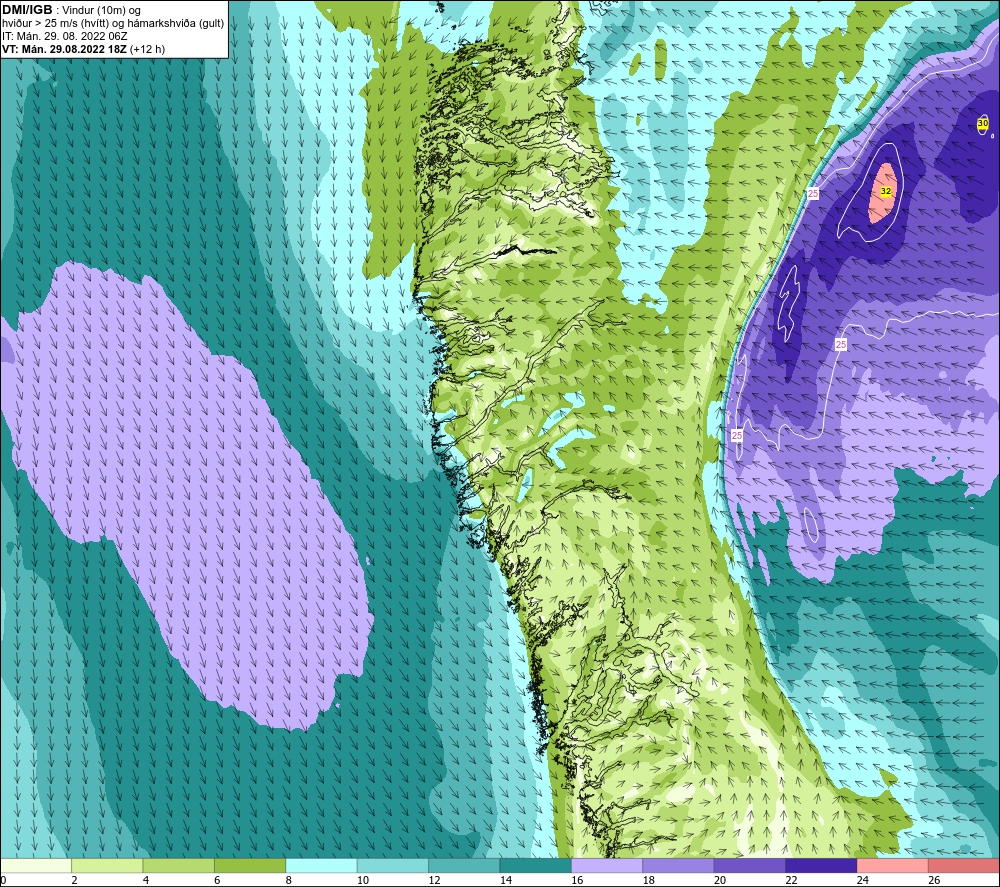This screenshot has width=1000, height=887.
Task: Select the 'Vindur (10m) og' legend text
Action: (x=101, y=10)
